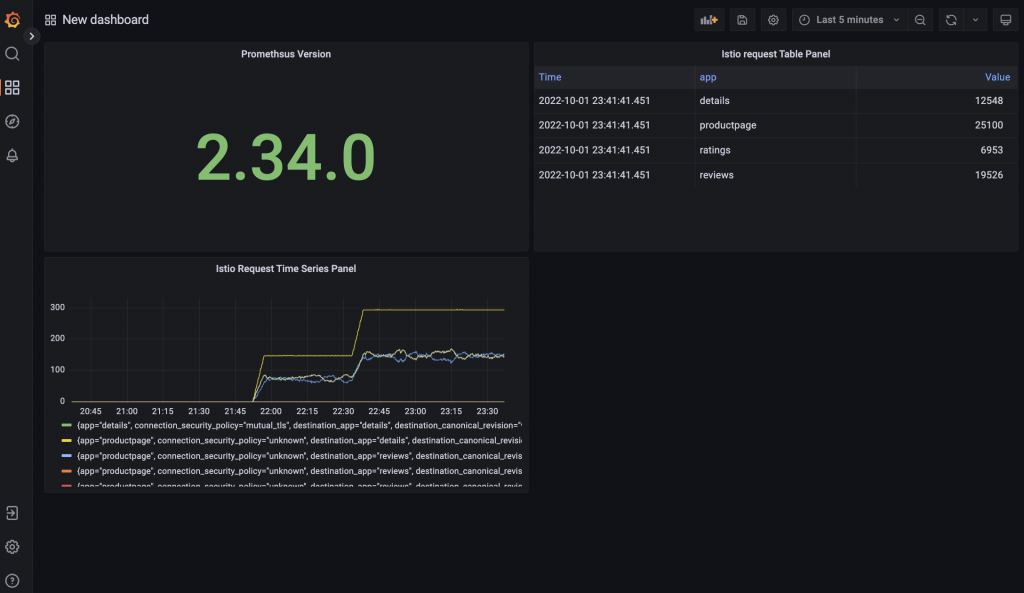Click the value 6953 in the table
Image resolution: width=1024 pixels, height=593 pixels.
pyautogui.click(x=991, y=150)
